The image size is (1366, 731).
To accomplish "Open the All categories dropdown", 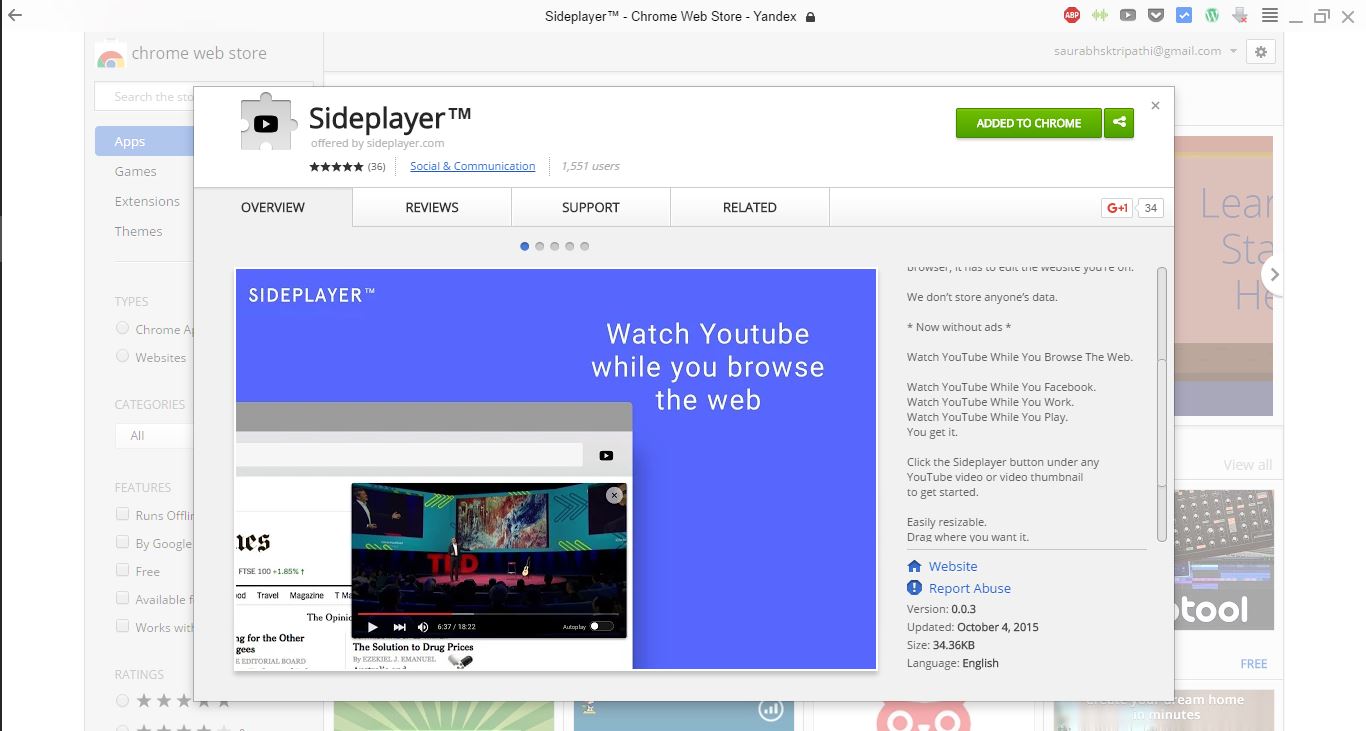I will click(154, 435).
